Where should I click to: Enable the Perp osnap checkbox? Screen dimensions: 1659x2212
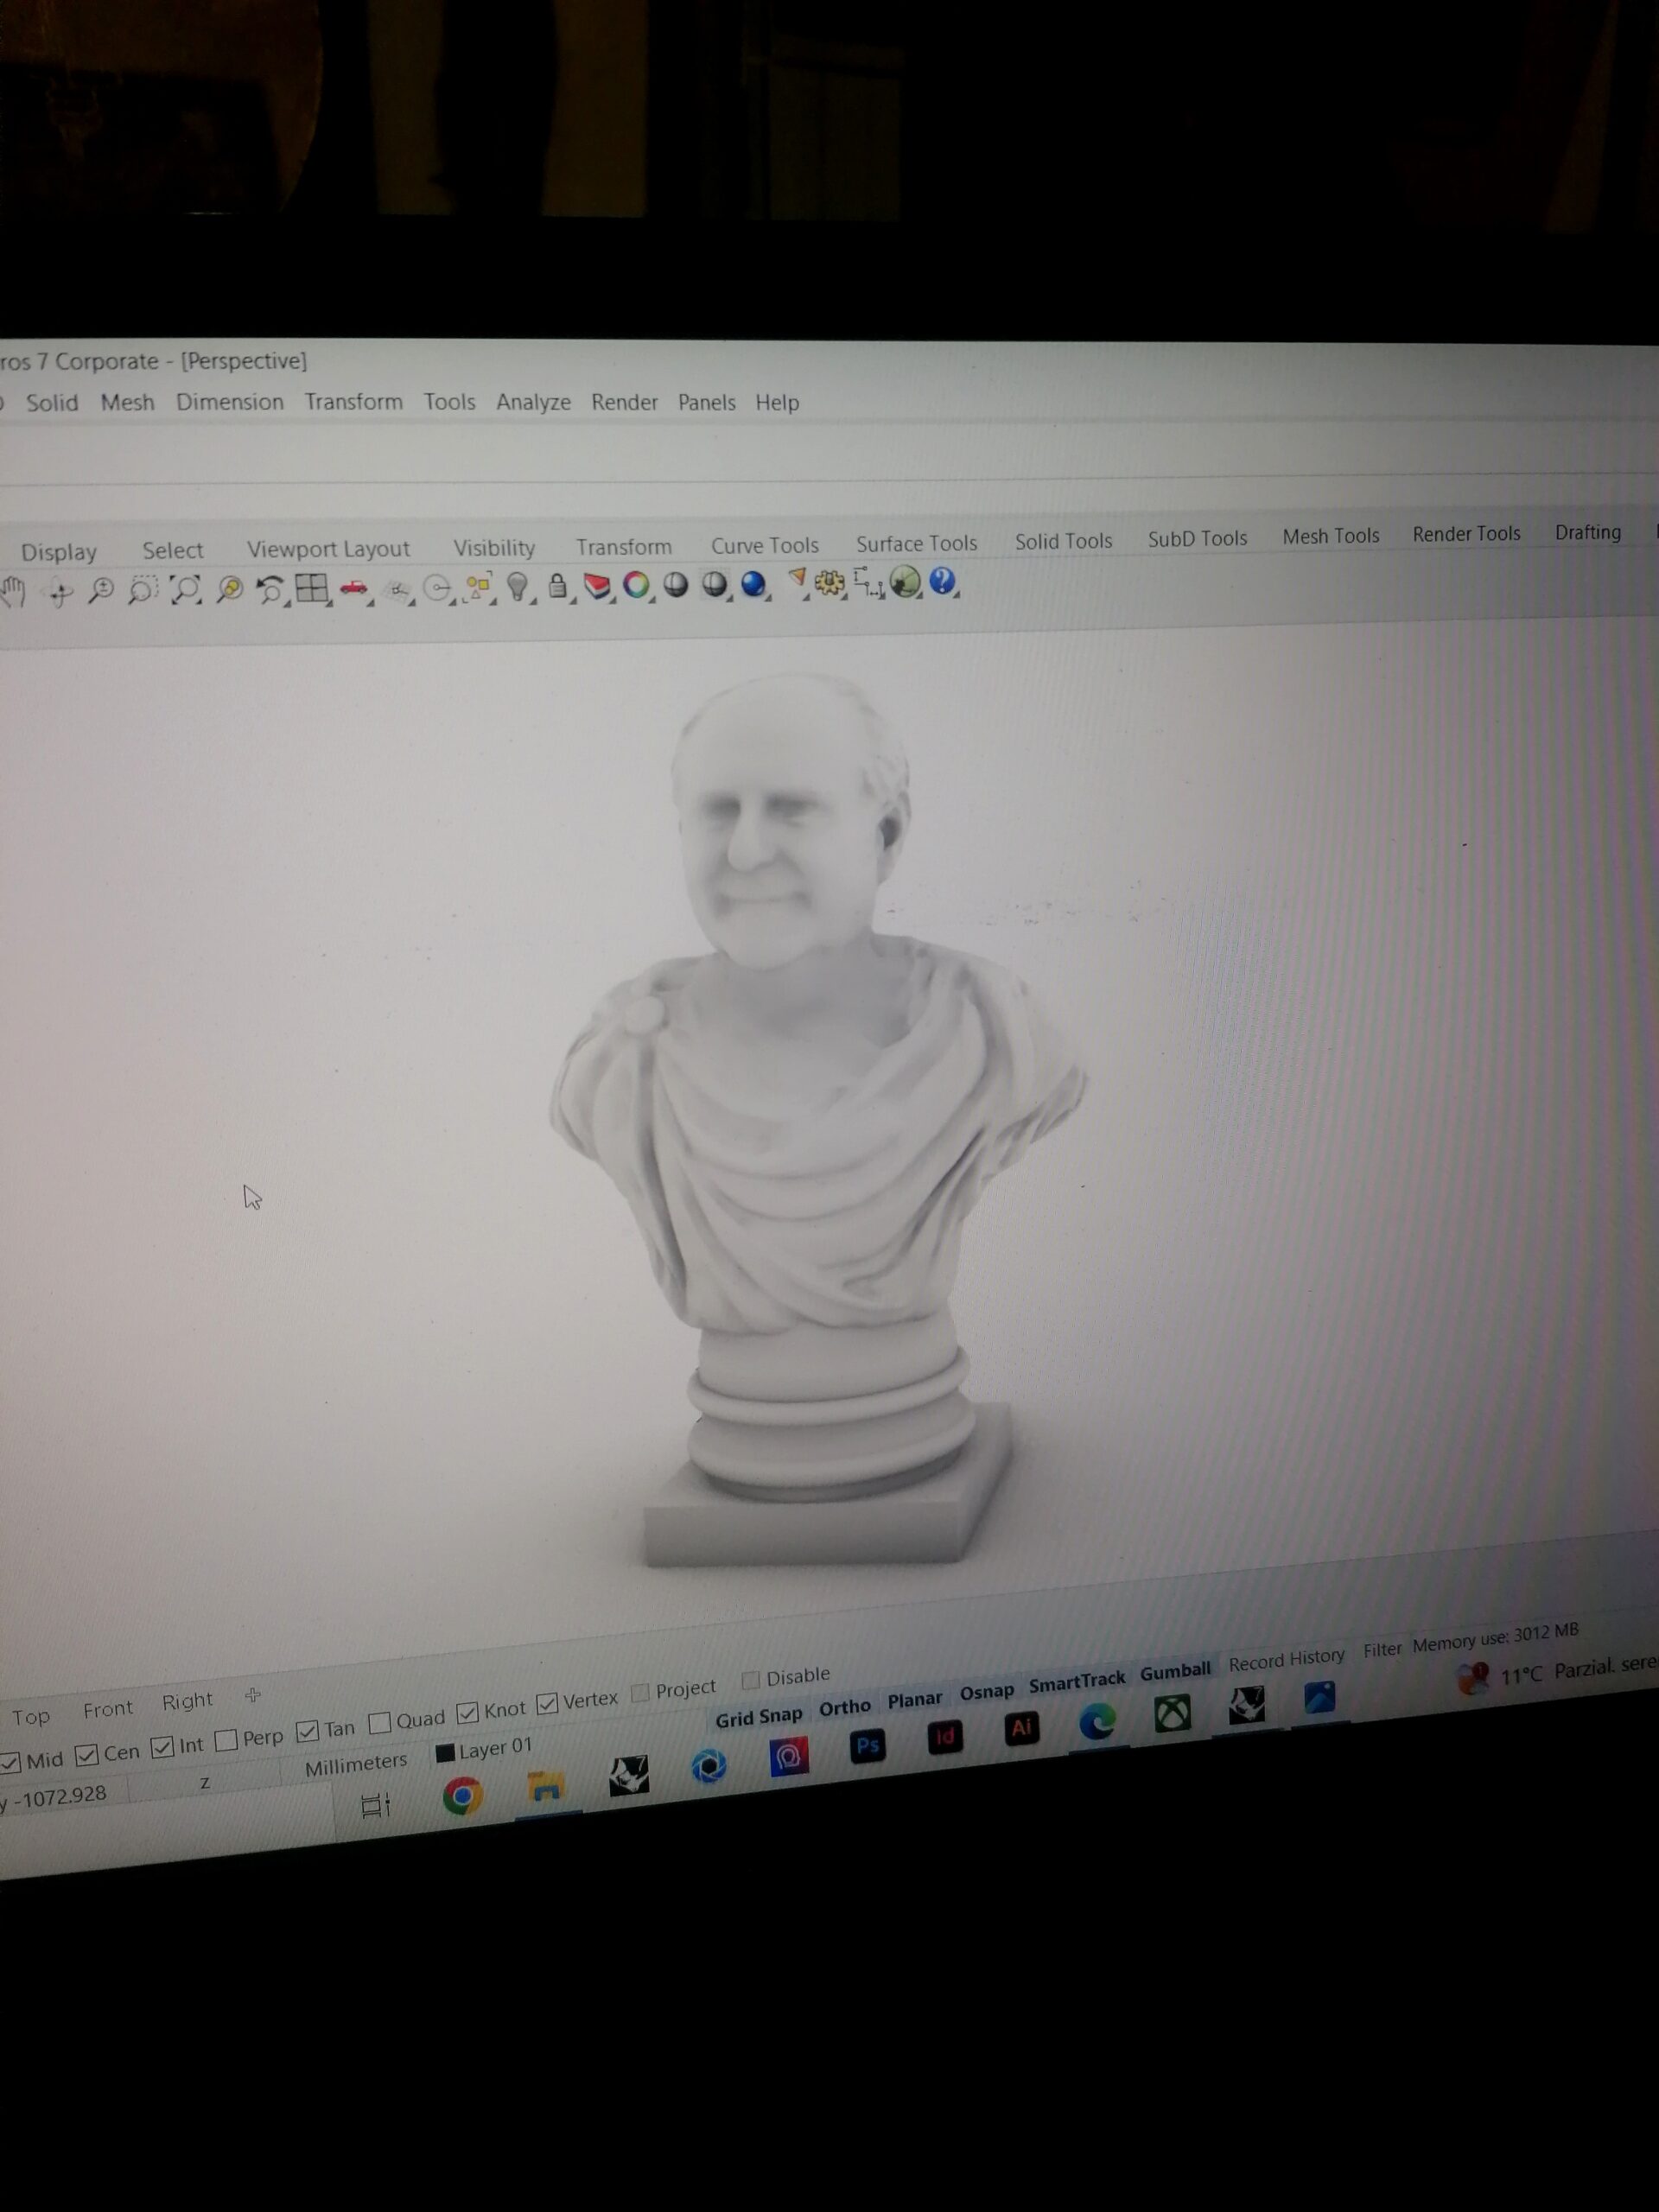click(x=227, y=1740)
